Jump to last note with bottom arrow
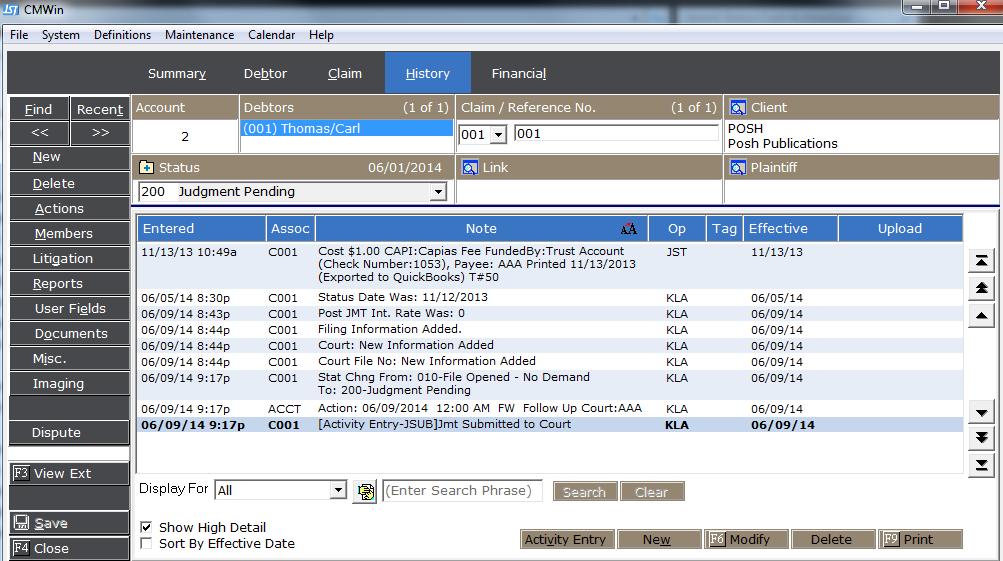 click(x=982, y=465)
